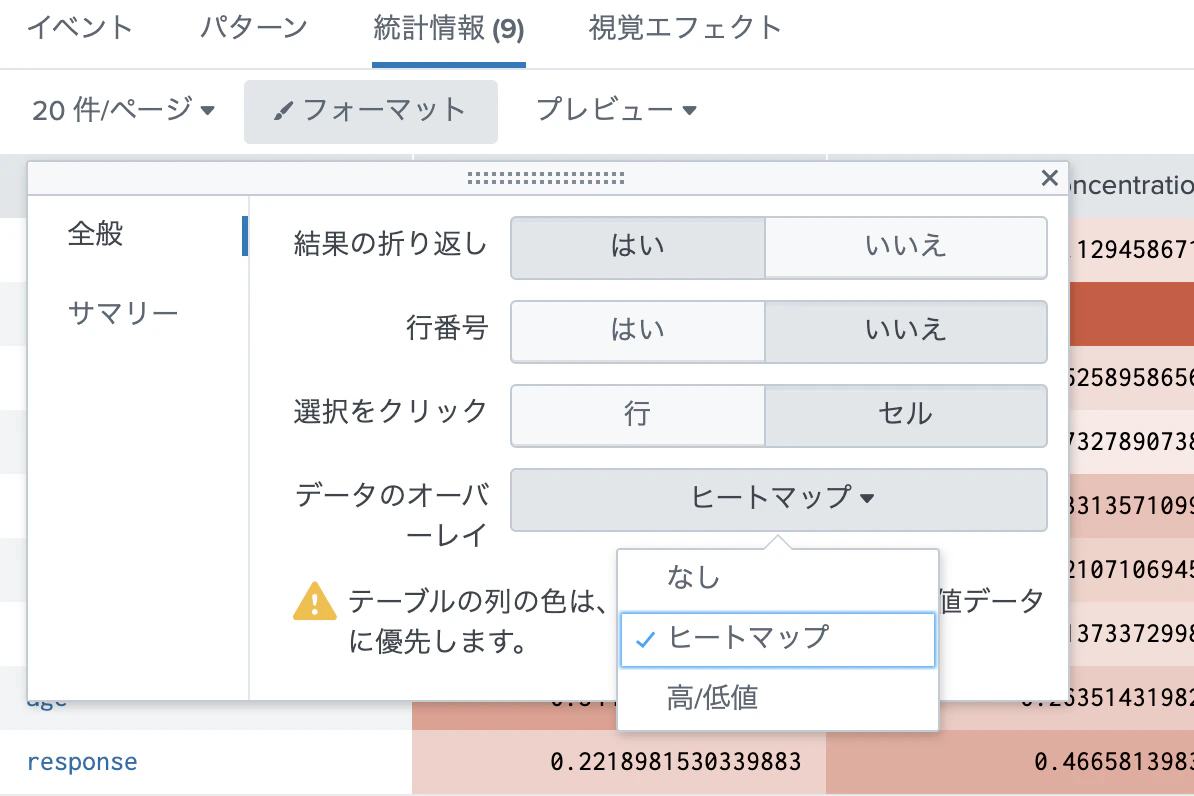
Task: Open the 20 件/ページ dropdown
Action: point(123,110)
